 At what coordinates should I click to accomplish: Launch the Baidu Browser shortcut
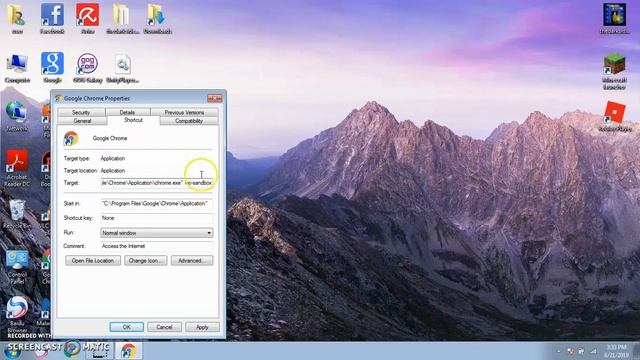pyautogui.click(x=17, y=313)
